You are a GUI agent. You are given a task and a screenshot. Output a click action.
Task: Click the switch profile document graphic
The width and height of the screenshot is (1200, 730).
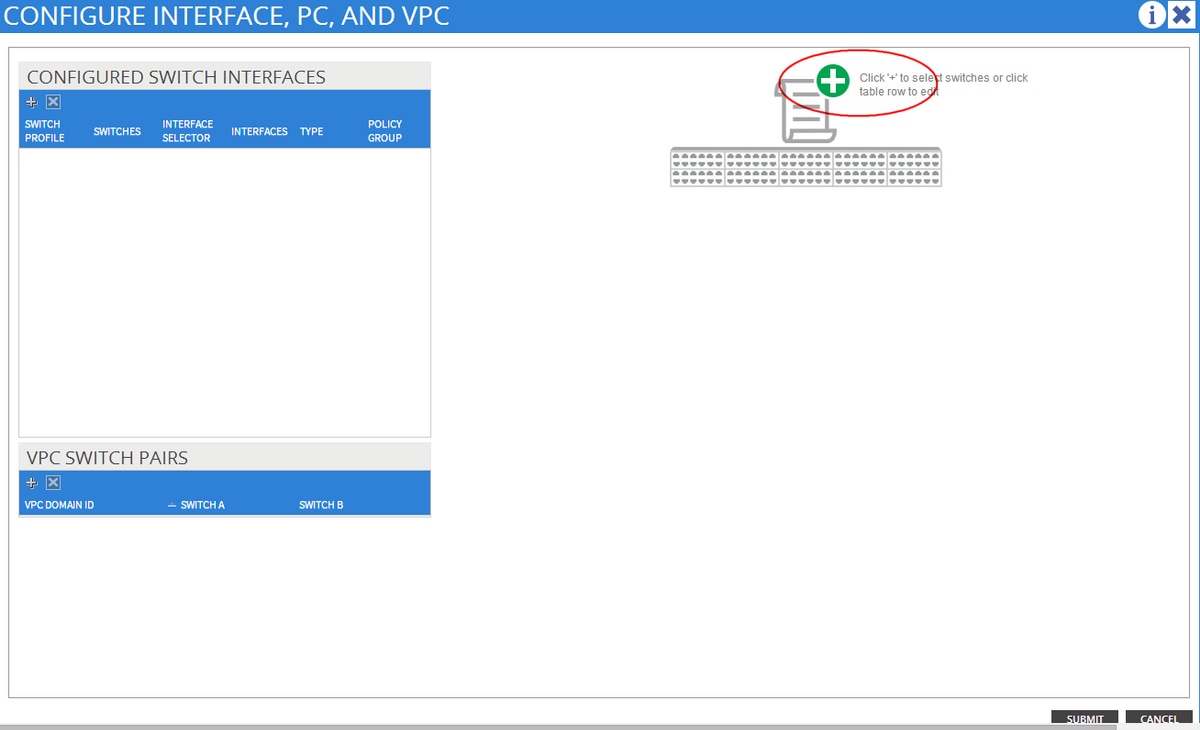(x=805, y=115)
